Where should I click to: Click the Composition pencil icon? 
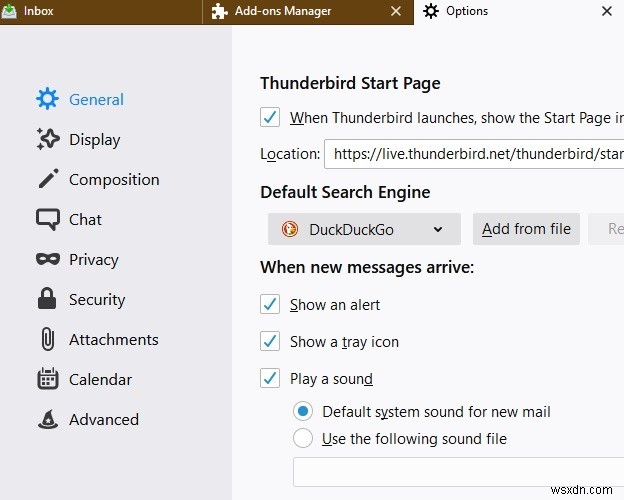48,178
